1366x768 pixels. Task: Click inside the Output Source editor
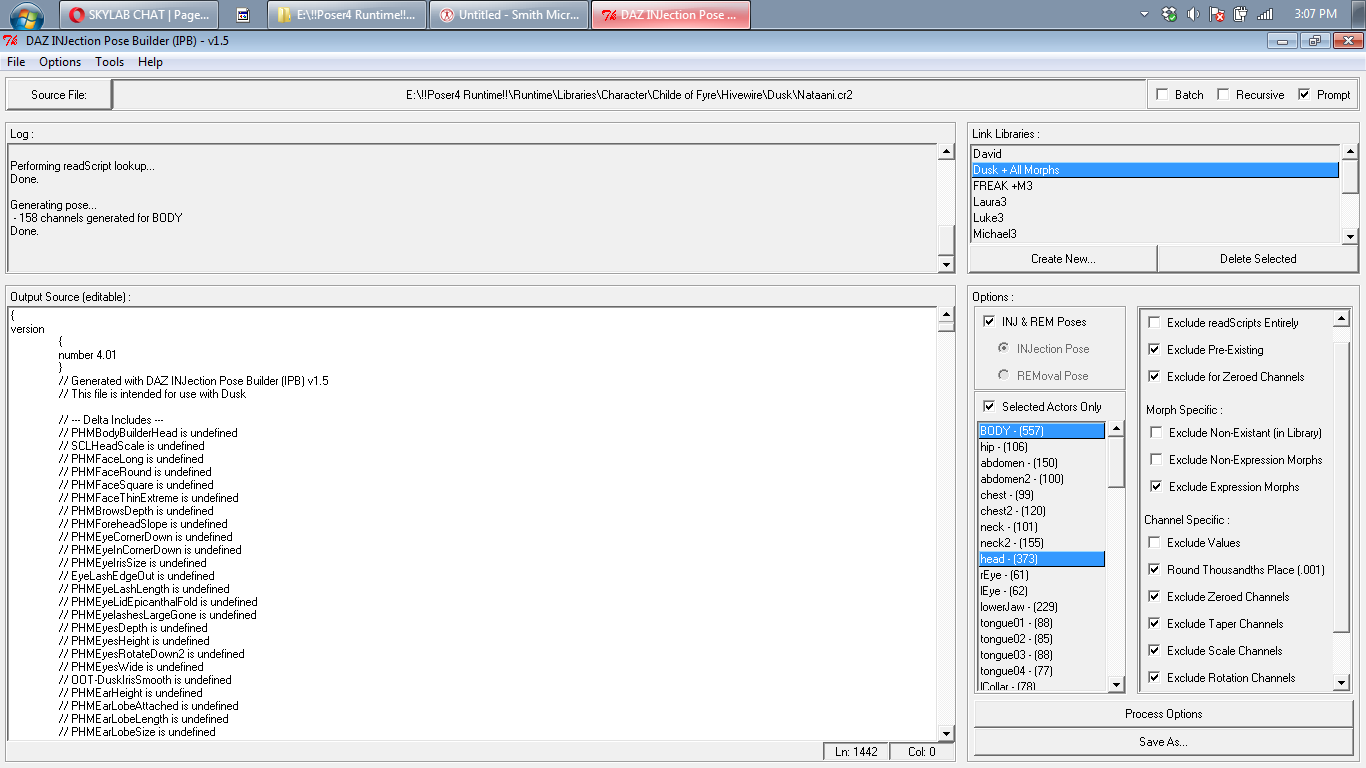472,524
